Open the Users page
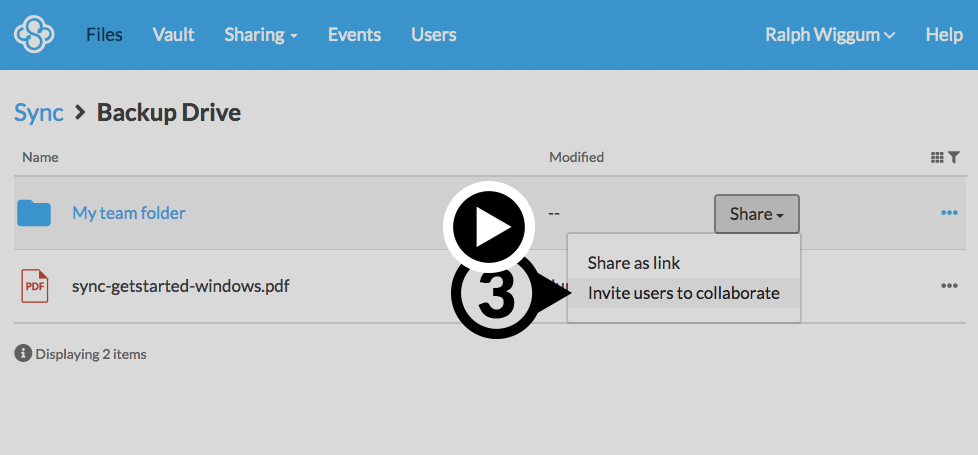 [x=433, y=35]
